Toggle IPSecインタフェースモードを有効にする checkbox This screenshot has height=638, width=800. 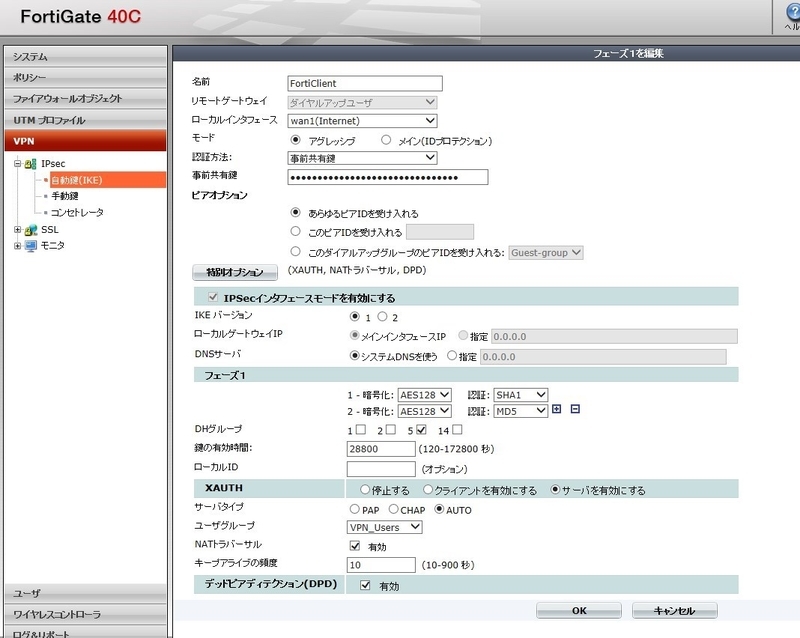(x=213, y=297)
